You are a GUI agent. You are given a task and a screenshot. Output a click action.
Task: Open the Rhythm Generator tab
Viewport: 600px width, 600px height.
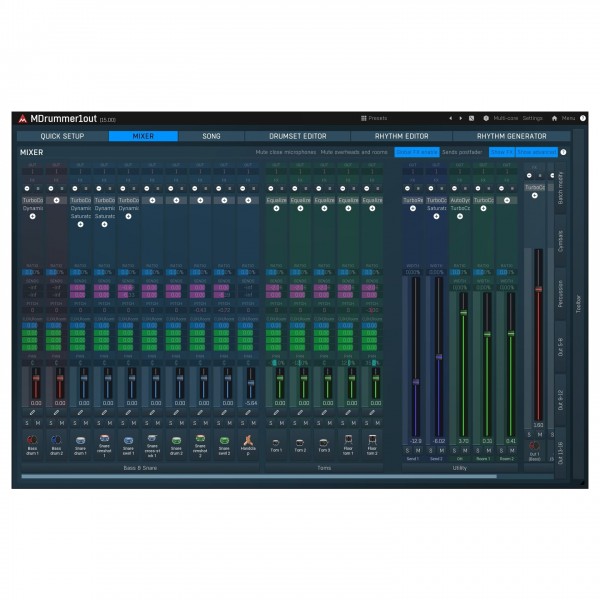click(x=511, y=136)
